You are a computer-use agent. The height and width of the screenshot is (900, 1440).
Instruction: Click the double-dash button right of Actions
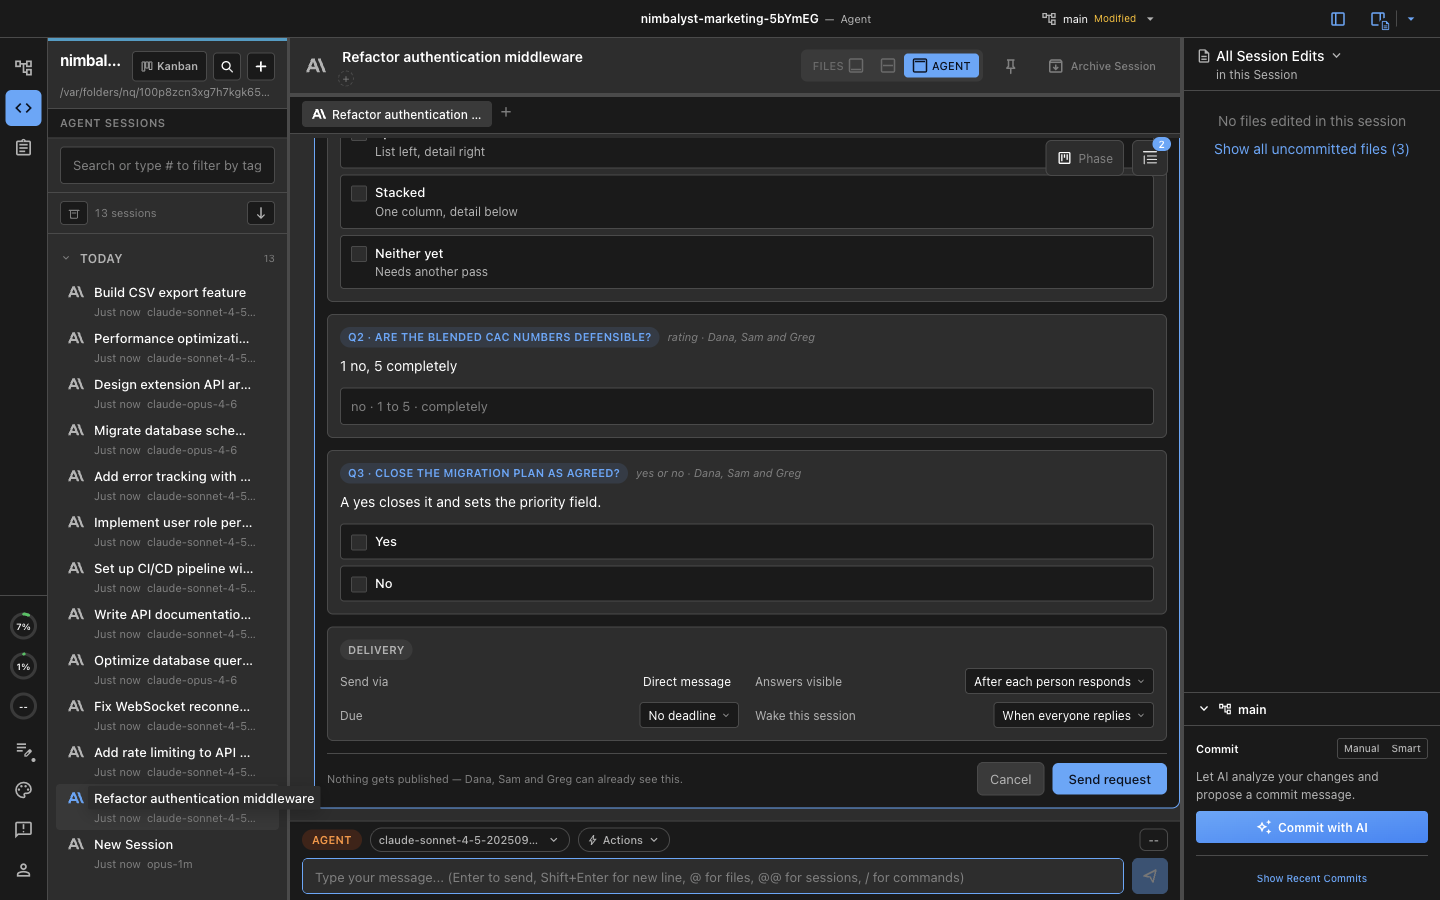tap(1153, 840)
